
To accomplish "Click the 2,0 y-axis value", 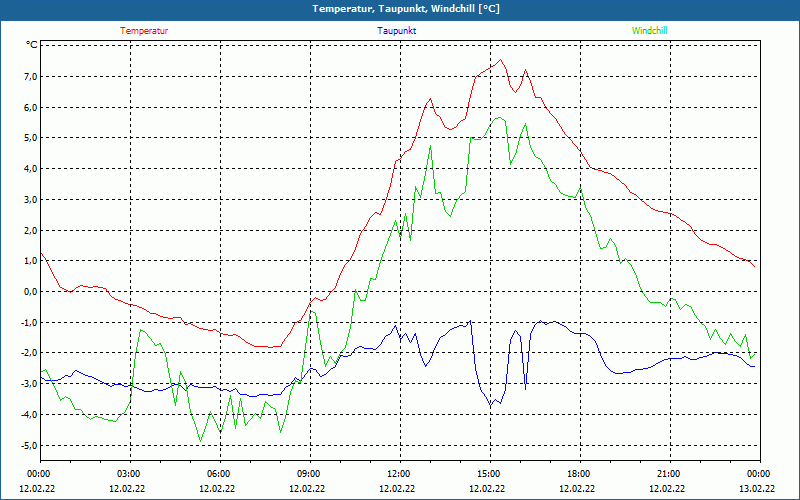I will click(31, 230).
